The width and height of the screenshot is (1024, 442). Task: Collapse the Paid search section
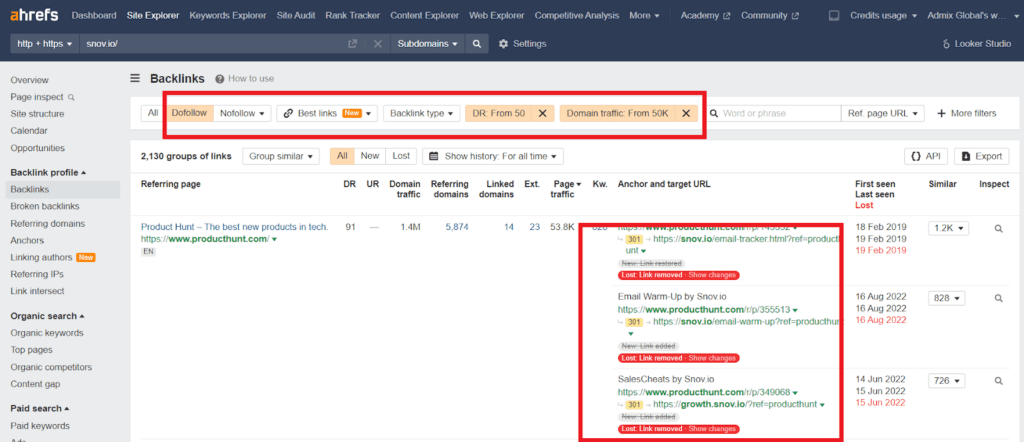click(x=40, y=408)
